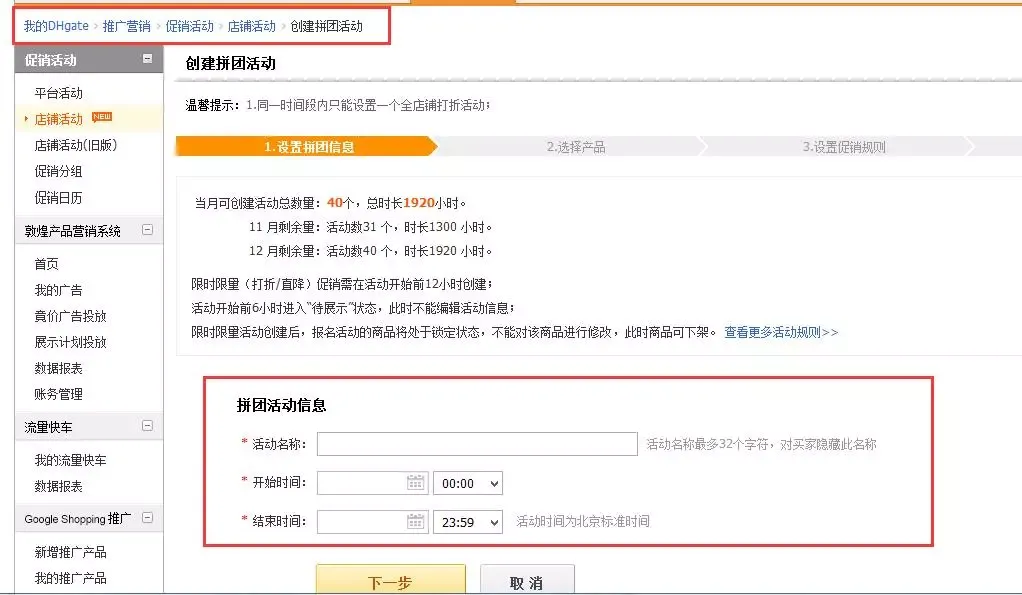Click the 12 月剩余量 line
The width and height of the screenshot is (1022, 595).
pyautogui.click(x=370, y=251)
